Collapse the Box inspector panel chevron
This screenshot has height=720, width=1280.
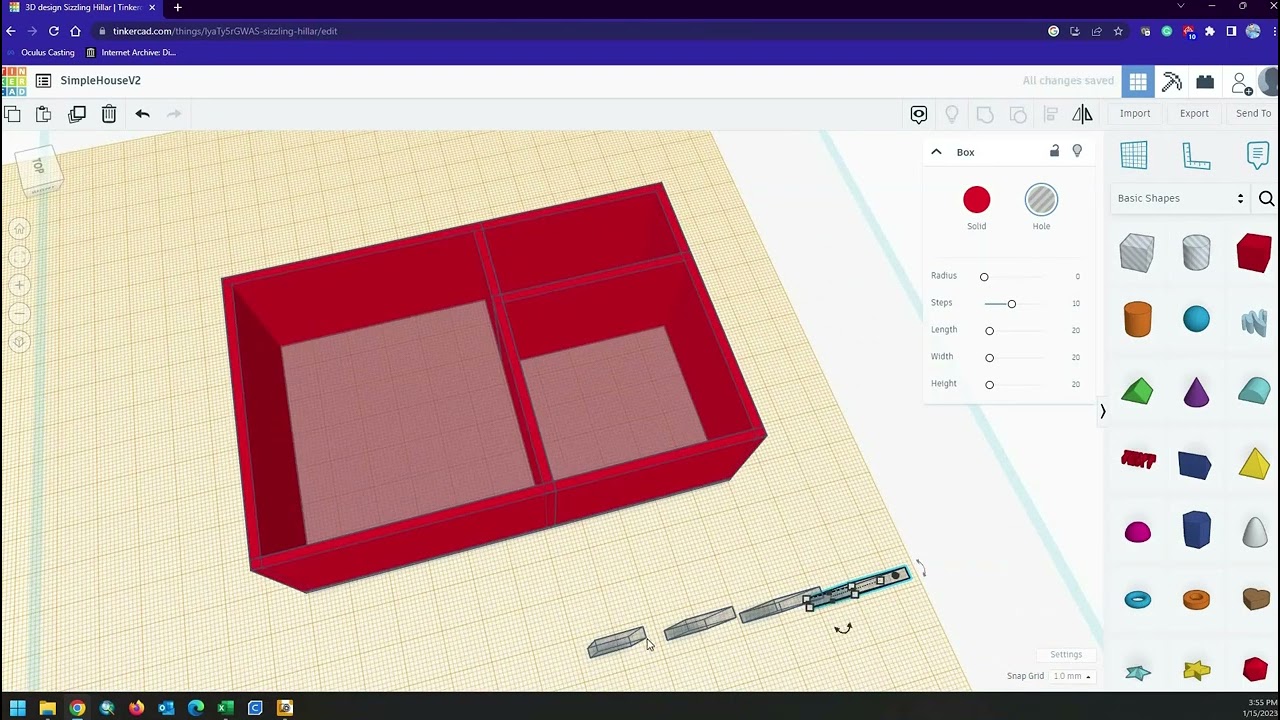pos(936,152)
